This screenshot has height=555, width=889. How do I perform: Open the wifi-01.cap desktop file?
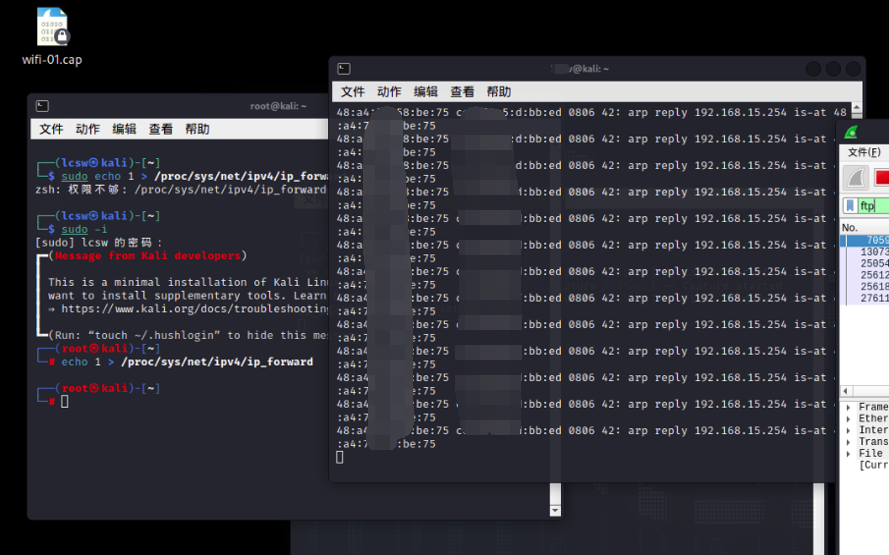coord(52,31)
